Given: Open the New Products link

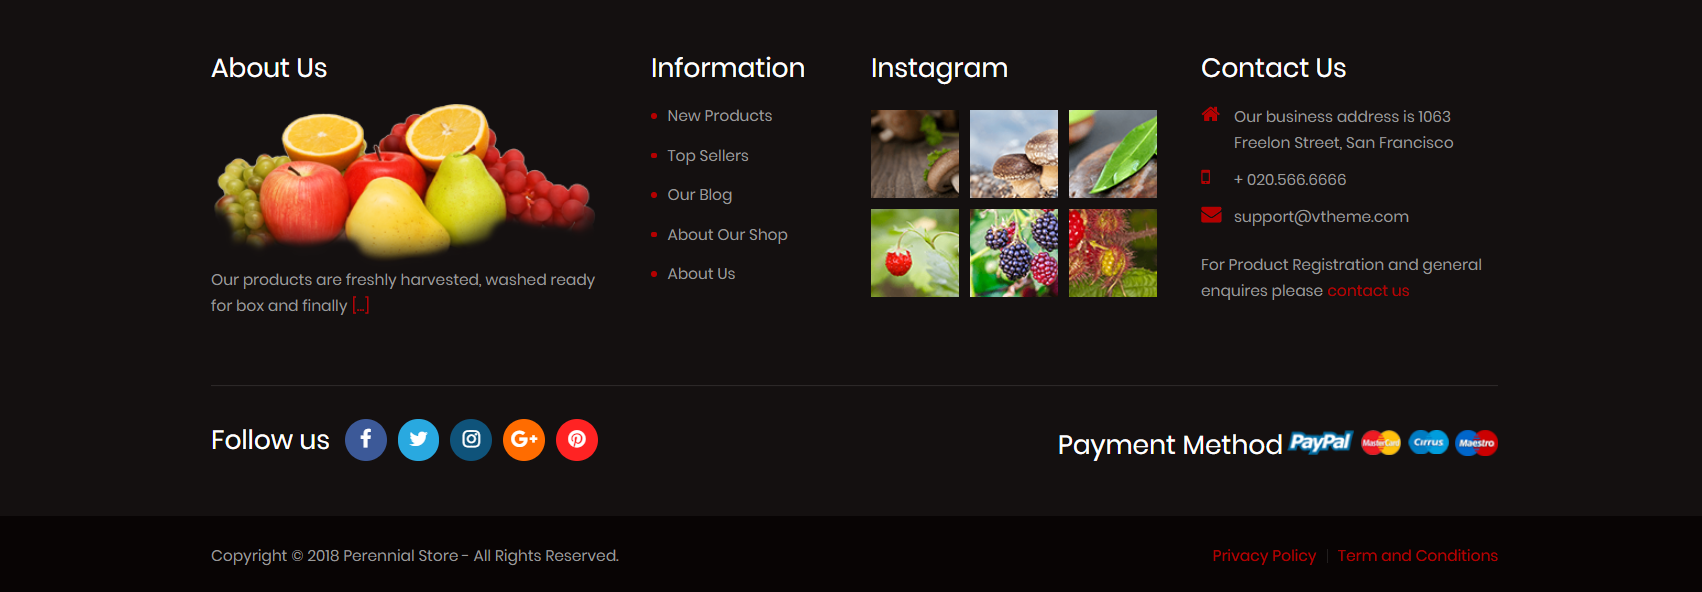Looking at the screenshot, I should [x=720, y=116].
